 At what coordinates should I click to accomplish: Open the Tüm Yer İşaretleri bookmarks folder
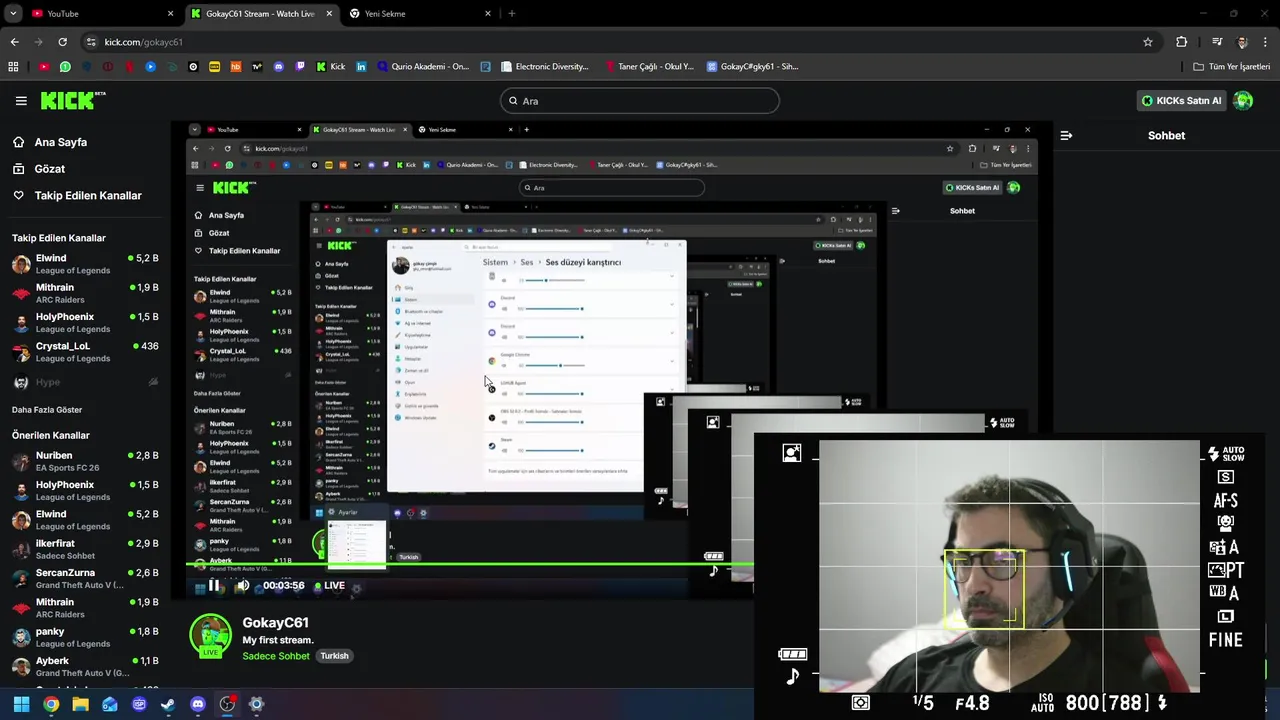pos(1232,67)
